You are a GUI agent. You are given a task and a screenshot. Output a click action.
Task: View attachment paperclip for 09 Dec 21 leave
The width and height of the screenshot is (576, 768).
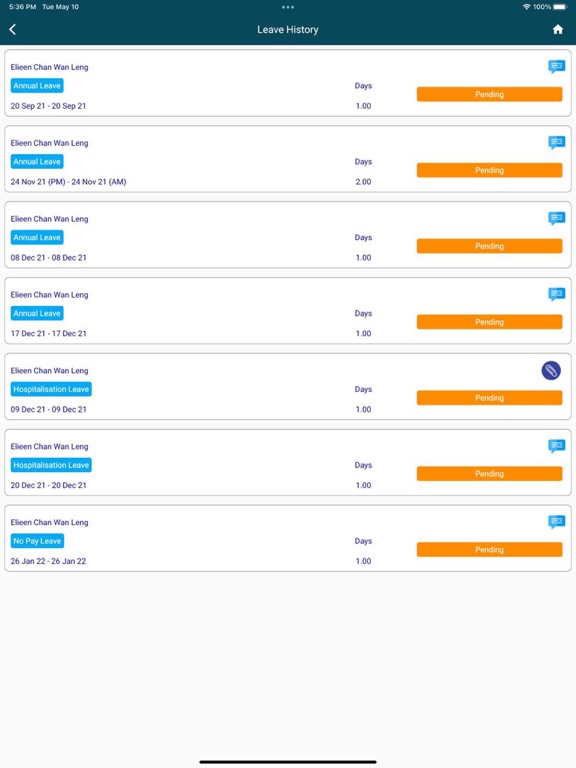point(551,371)
